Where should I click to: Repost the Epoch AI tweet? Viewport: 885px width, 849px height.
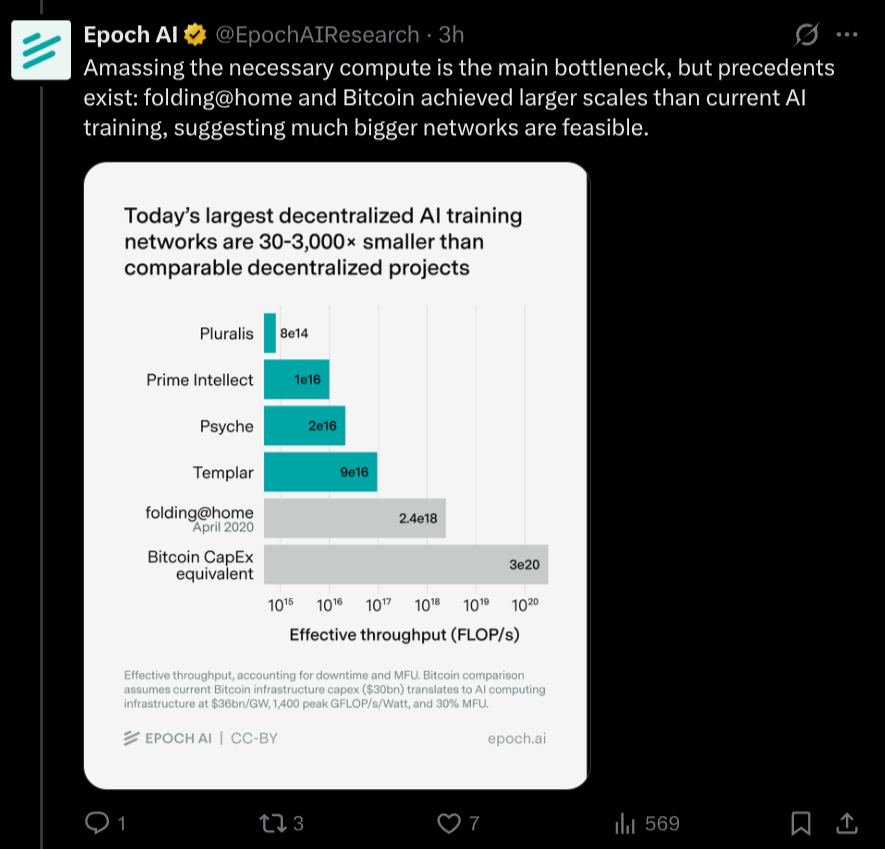[271, 823]
